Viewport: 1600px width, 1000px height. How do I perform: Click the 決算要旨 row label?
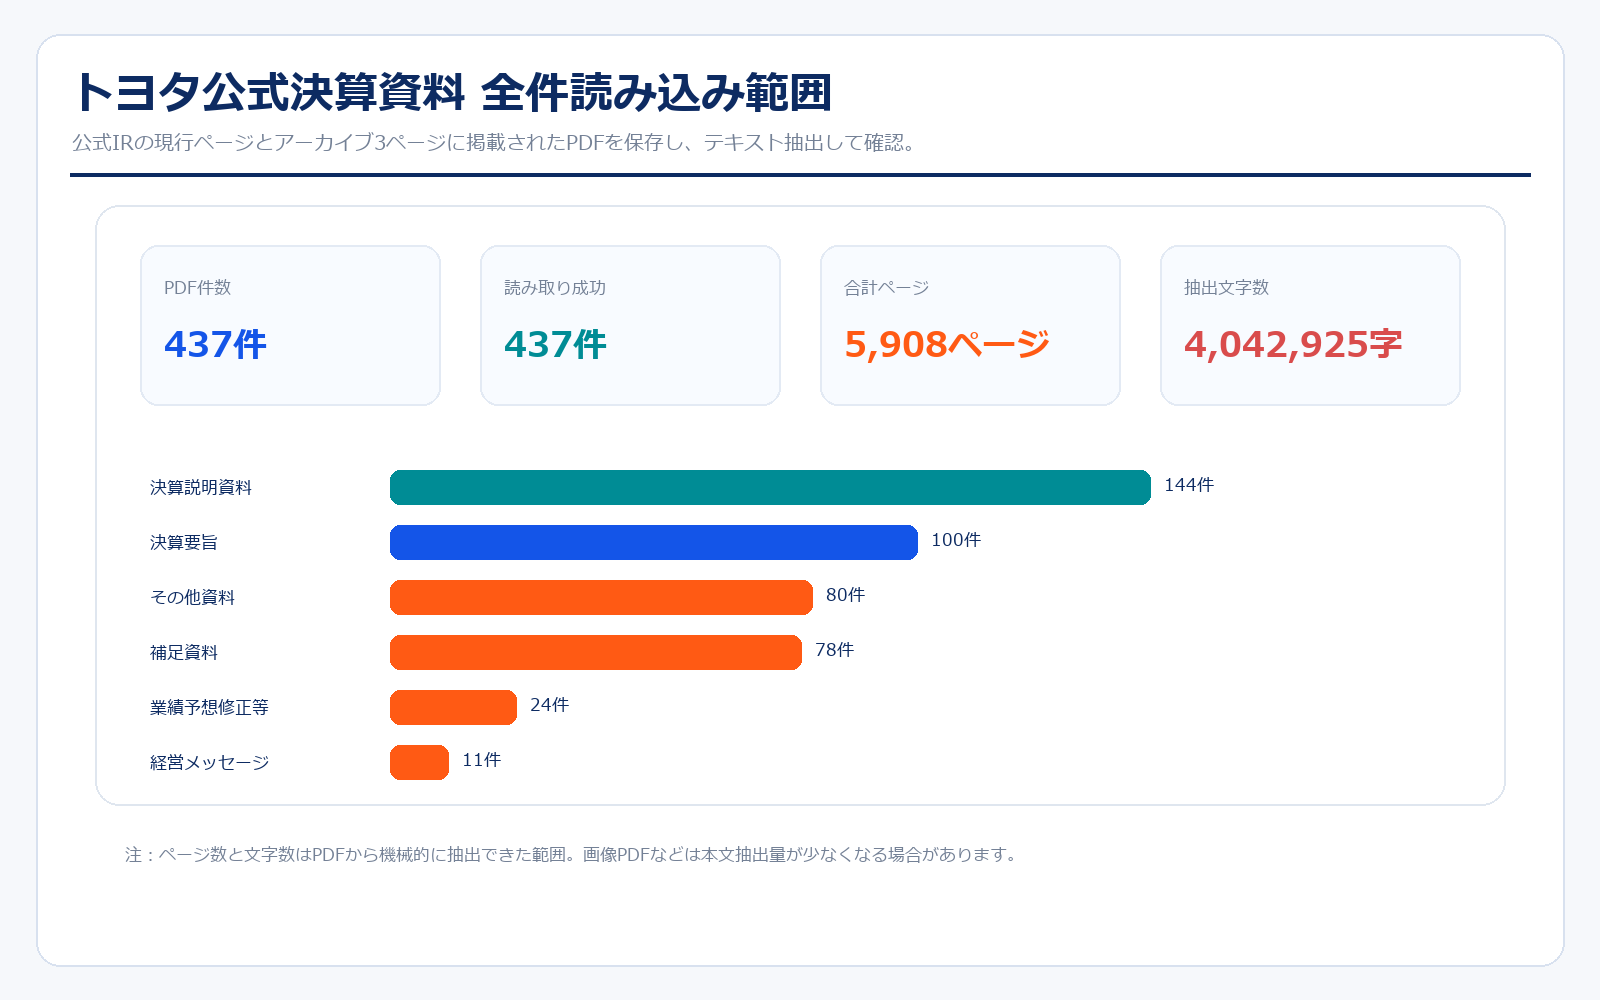tap(184, 543)
